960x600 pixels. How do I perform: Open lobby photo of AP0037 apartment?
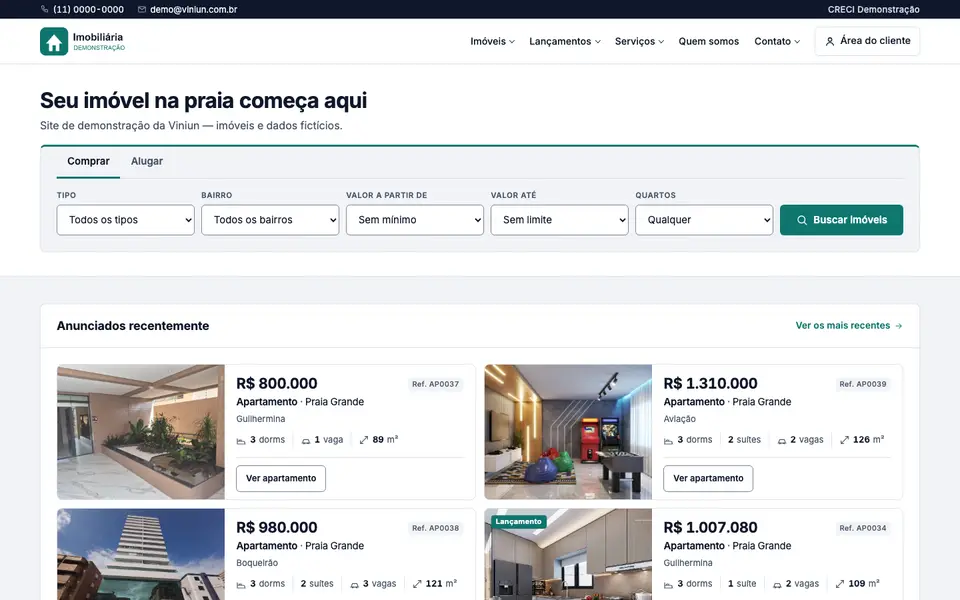click(x=141, y=432)
